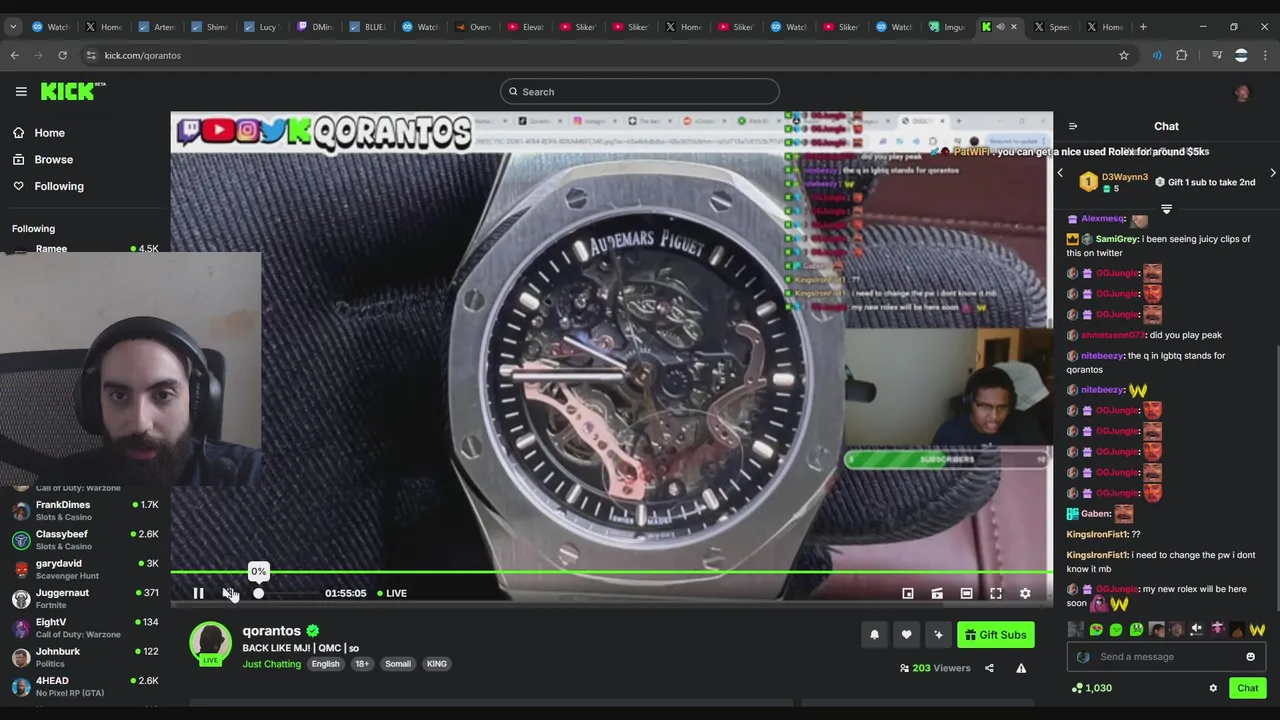The height and width of the screenshot is (720, 1280).
Task: Open the hamburger menu beside Kick logo
Action: click(21, 91)
